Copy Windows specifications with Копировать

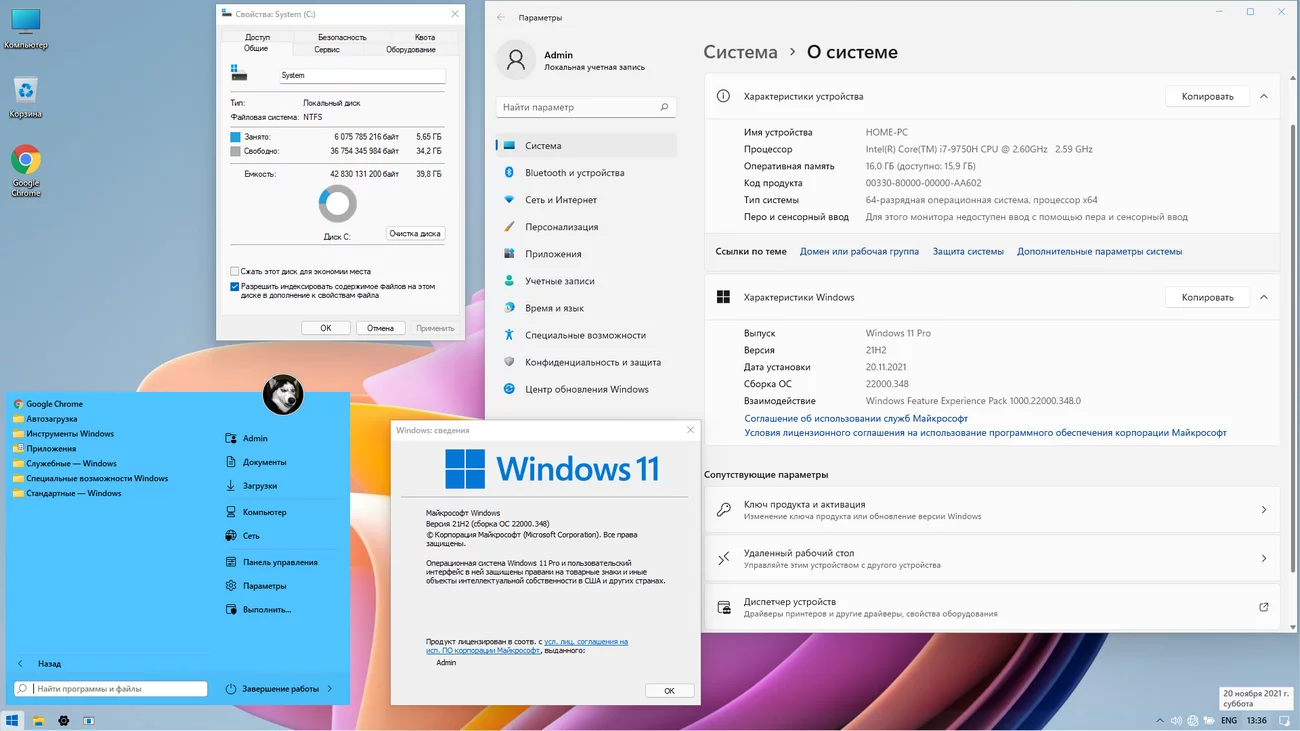(x=1207, y=297)
